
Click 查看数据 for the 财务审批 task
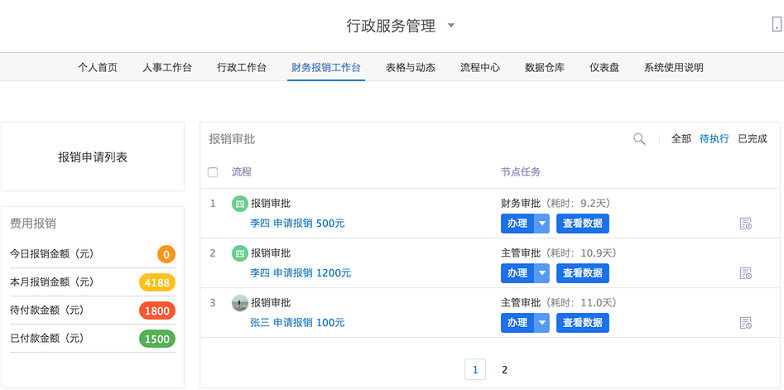point(582,224)
